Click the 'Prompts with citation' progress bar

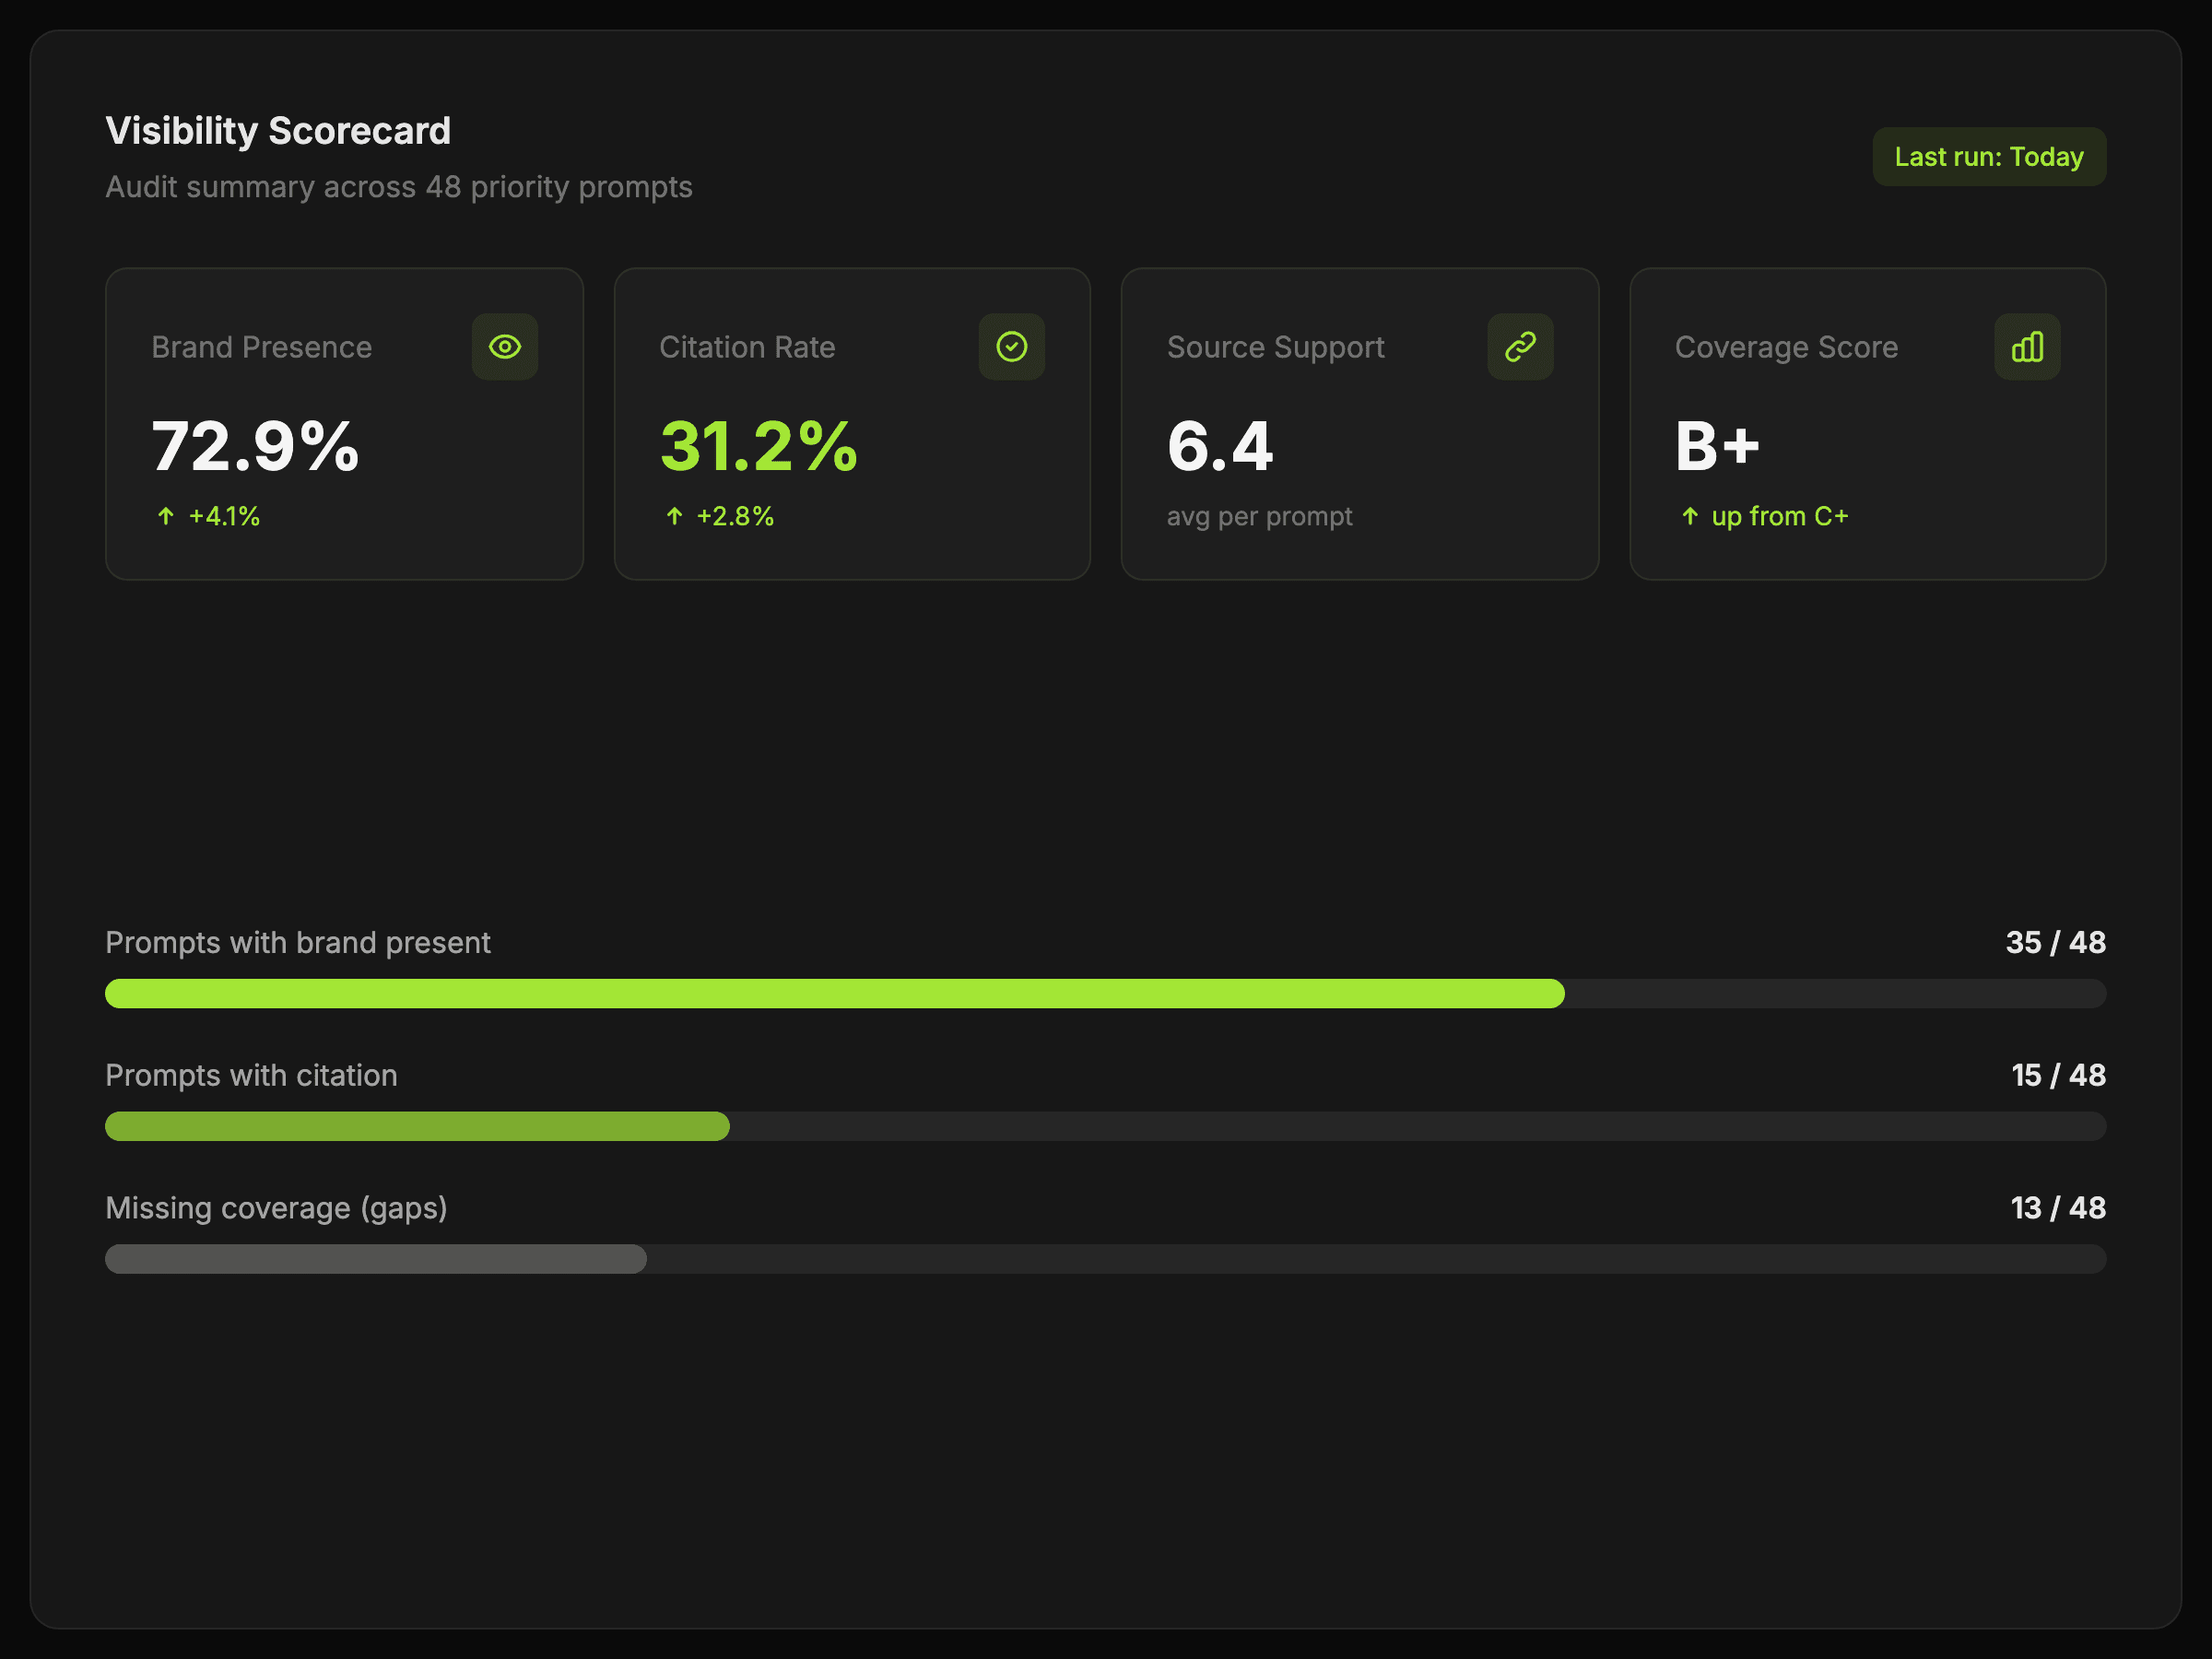(1105, 1126)
